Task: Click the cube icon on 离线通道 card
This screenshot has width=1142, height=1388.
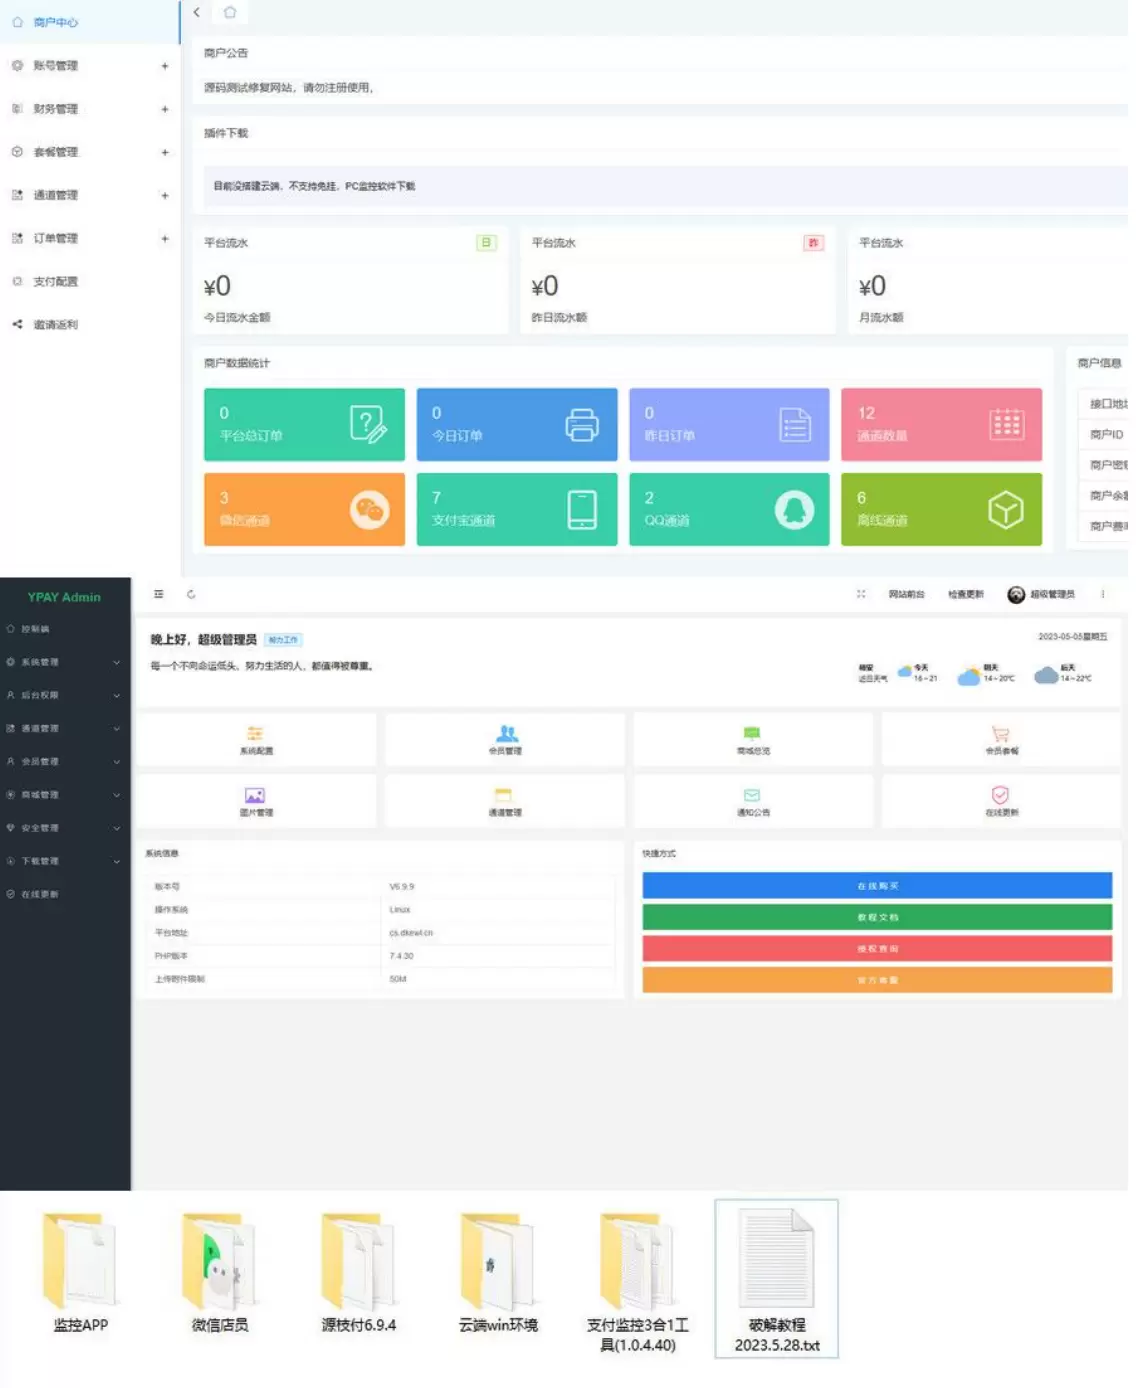Action: pos(1006,510)
